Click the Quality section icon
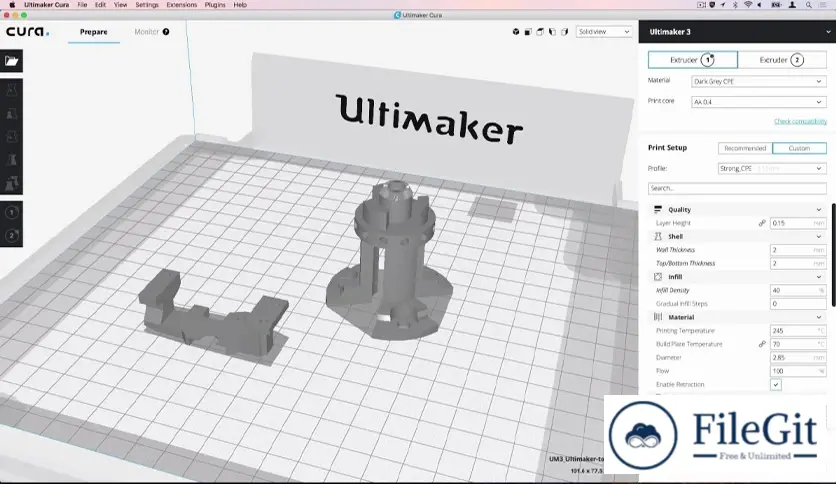Viewport: 836px width, 484px height. click(x=658, y=209)
